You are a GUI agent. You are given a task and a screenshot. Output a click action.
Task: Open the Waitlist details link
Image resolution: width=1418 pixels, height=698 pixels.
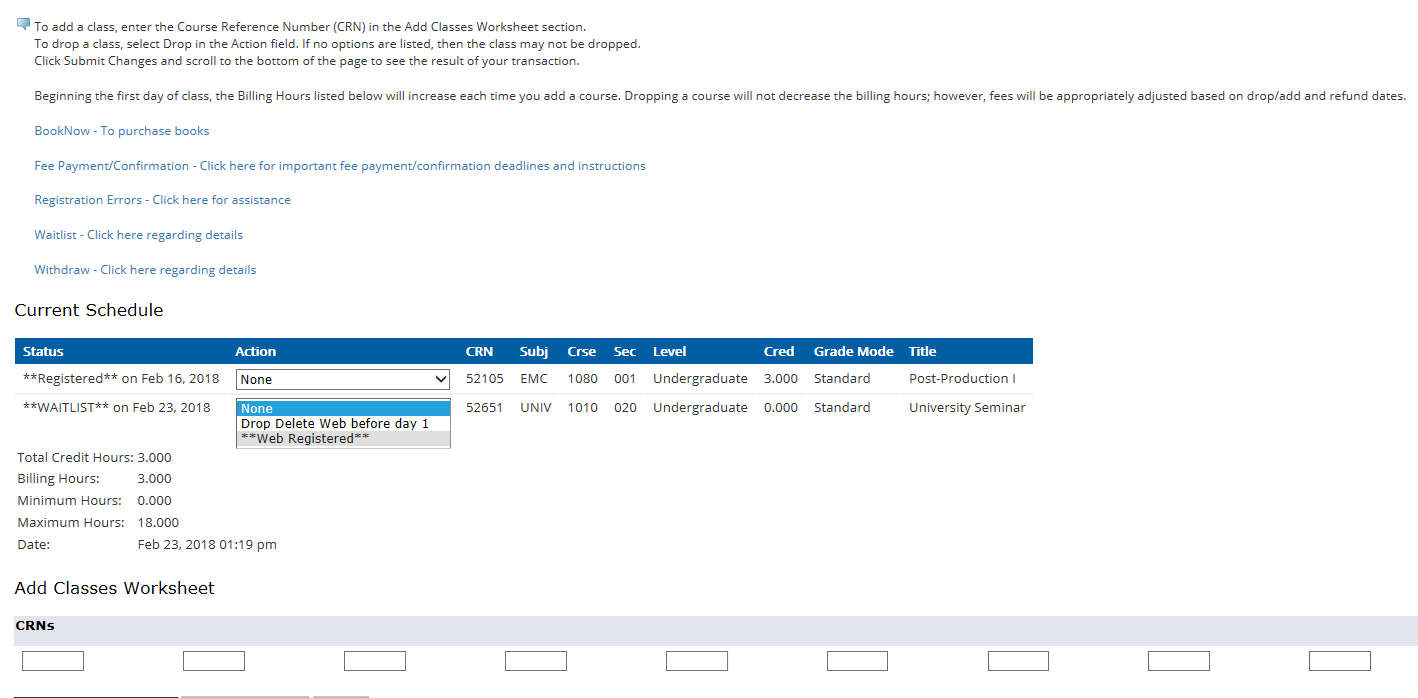[138, 235]
